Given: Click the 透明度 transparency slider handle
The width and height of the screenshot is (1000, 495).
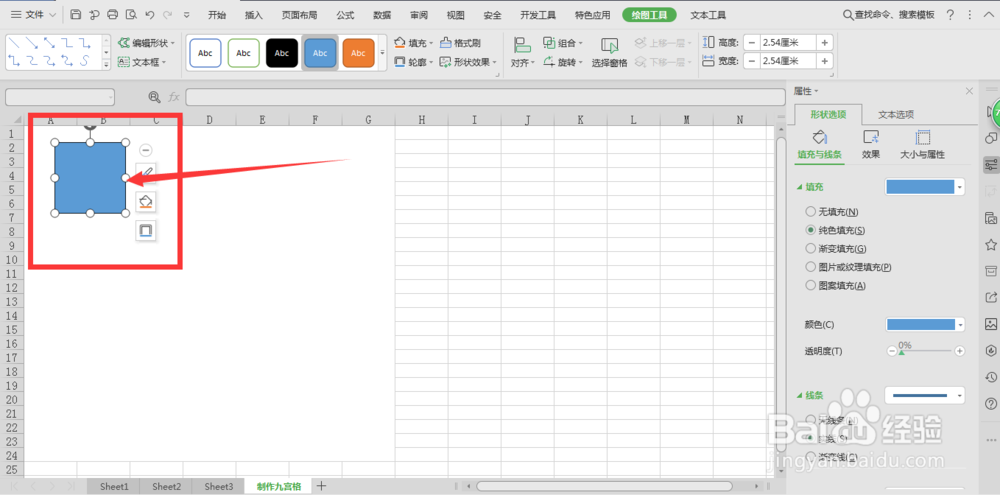Looking at the screenshot, I should 901,353.
